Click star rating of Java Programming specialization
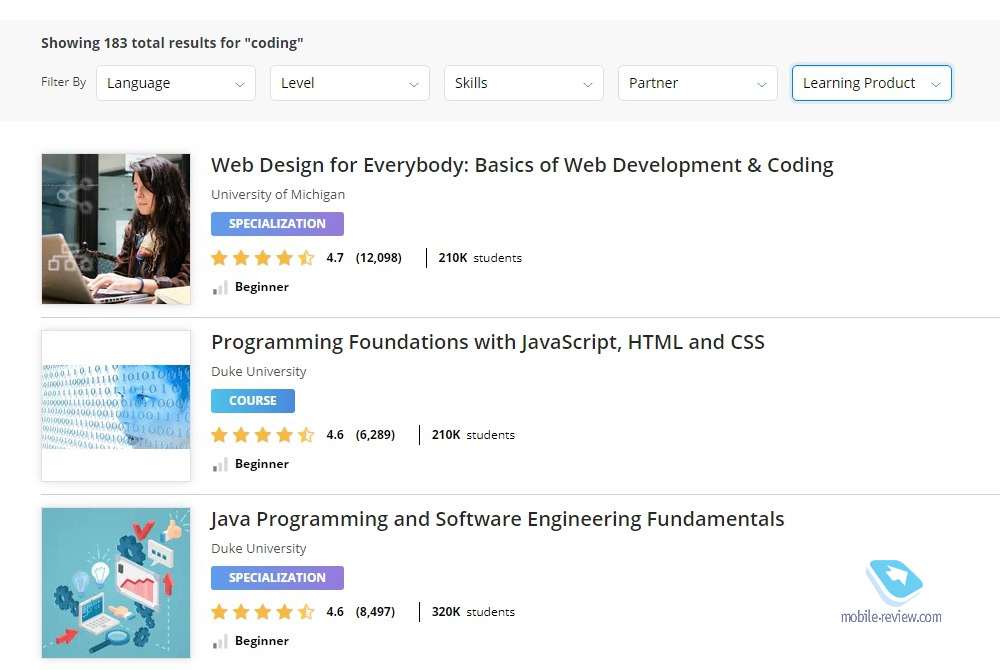Viewport: 1000px width, 670px height. click(263, 612)
